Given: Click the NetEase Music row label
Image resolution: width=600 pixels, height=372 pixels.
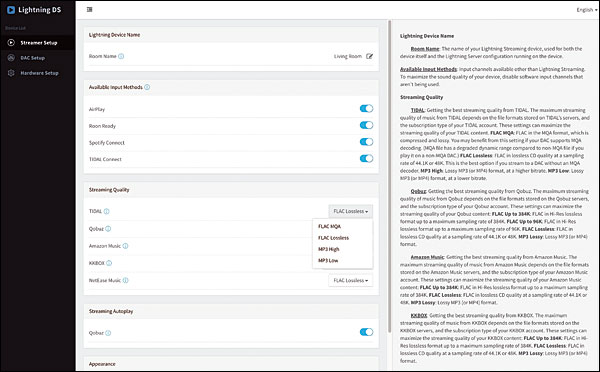Looking at the screenshot, I should click(x=105, y=281).
